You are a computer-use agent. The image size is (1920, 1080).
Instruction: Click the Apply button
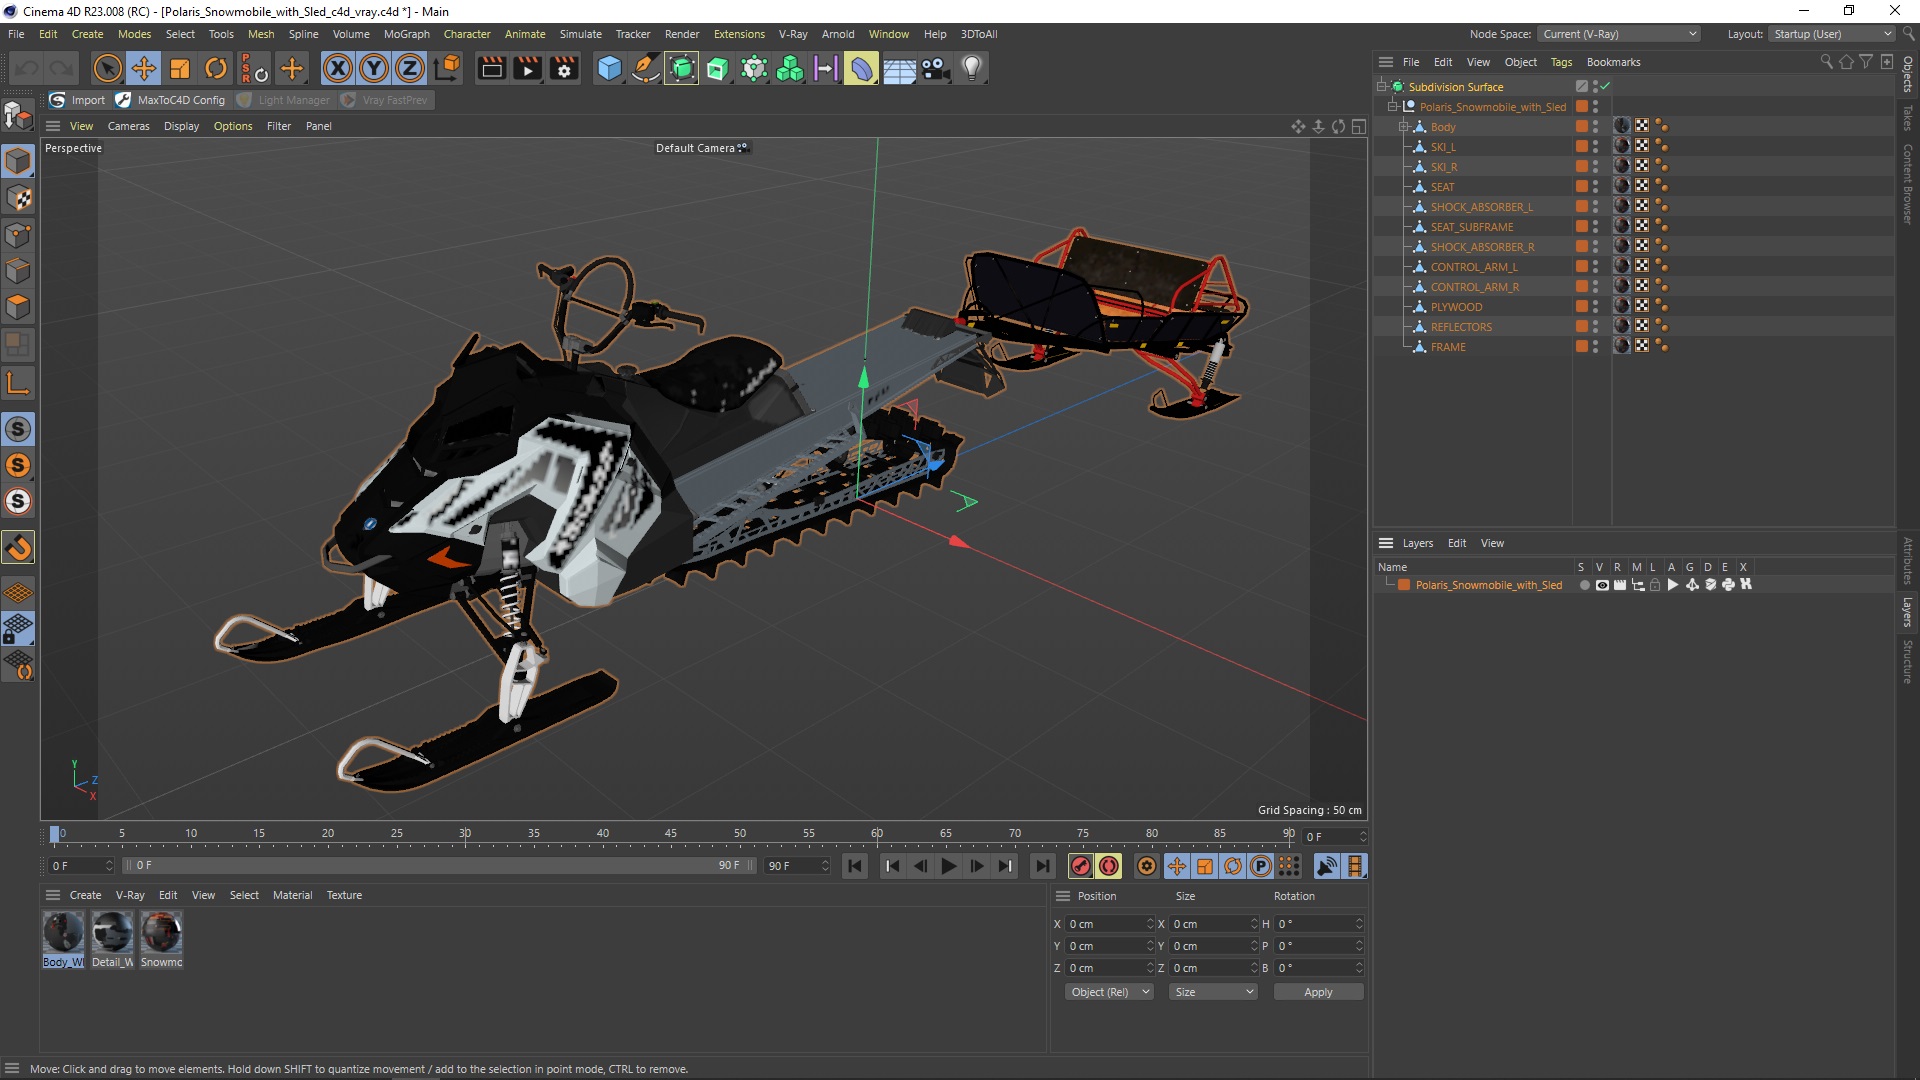click(1318, 992)
